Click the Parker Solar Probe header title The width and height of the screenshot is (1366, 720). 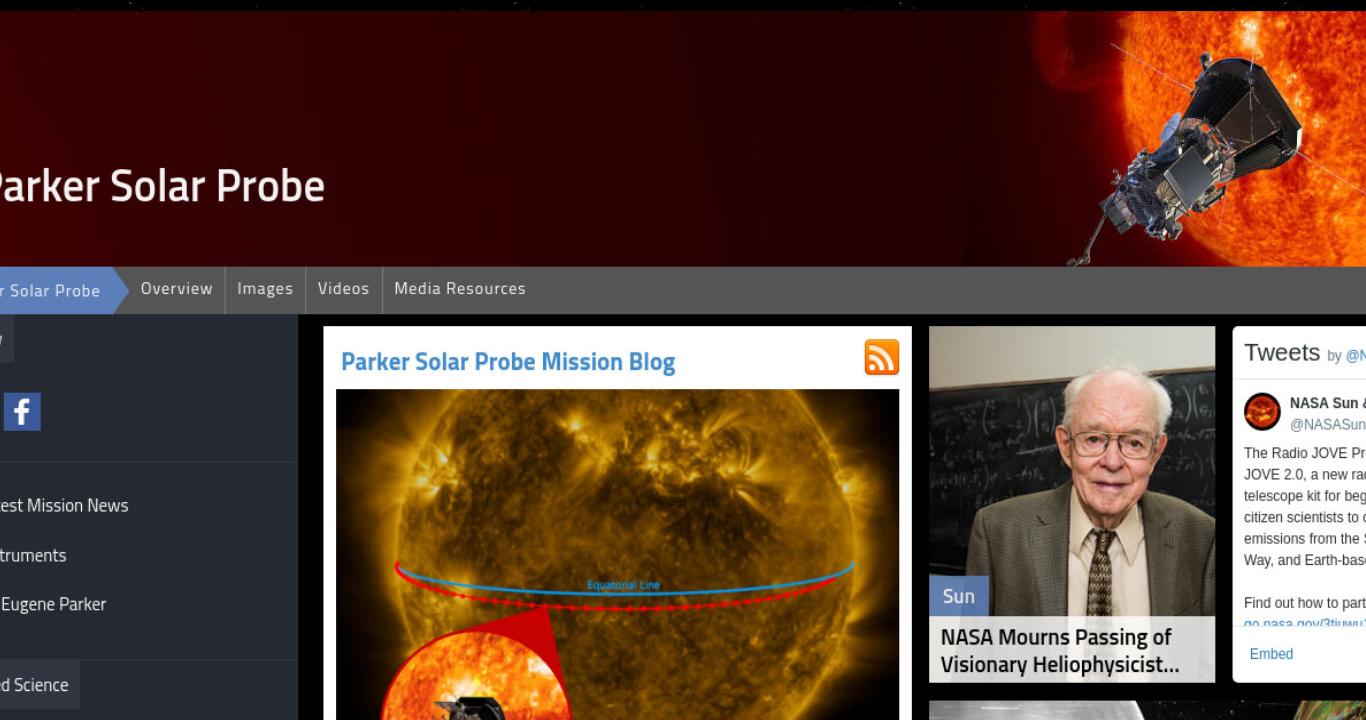160,186
